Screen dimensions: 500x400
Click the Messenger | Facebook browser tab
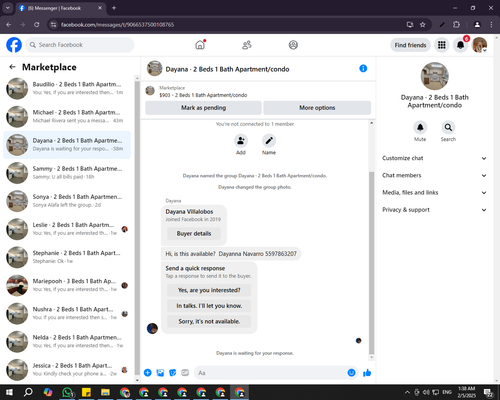[x=60, y=8]
